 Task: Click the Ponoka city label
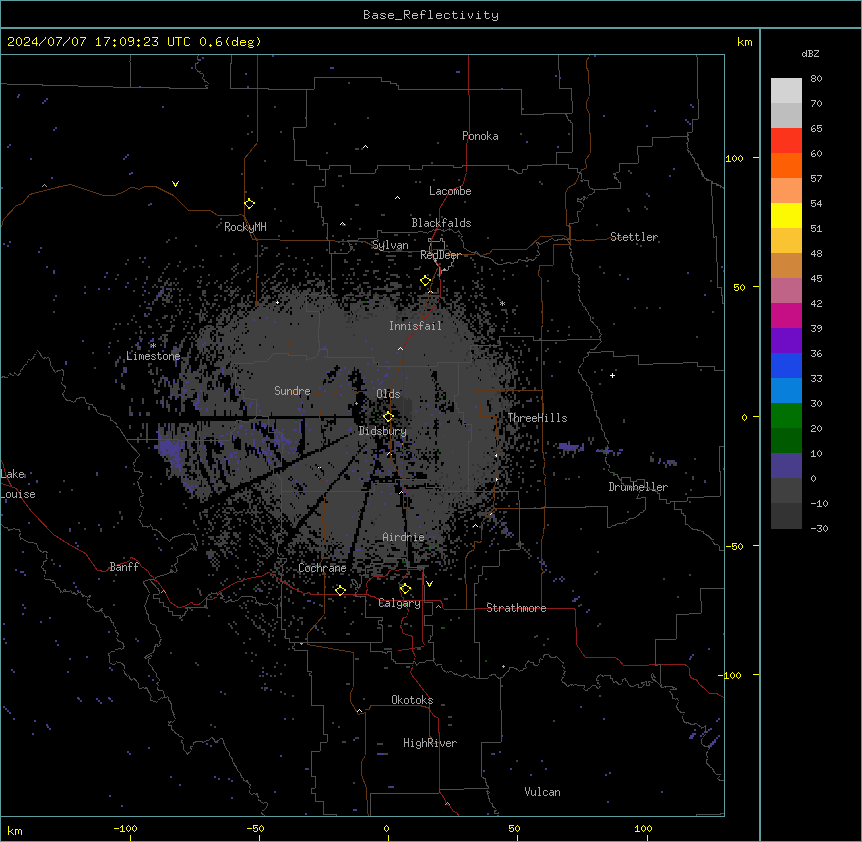480,136
